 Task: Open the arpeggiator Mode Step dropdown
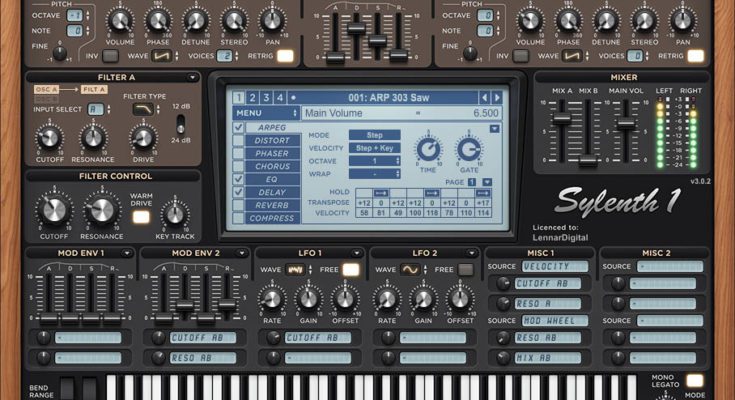click(375, 135)
